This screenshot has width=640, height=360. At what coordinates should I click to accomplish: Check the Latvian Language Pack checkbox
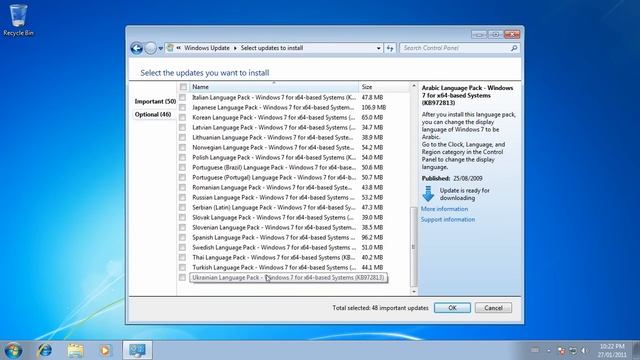[182, 127]
